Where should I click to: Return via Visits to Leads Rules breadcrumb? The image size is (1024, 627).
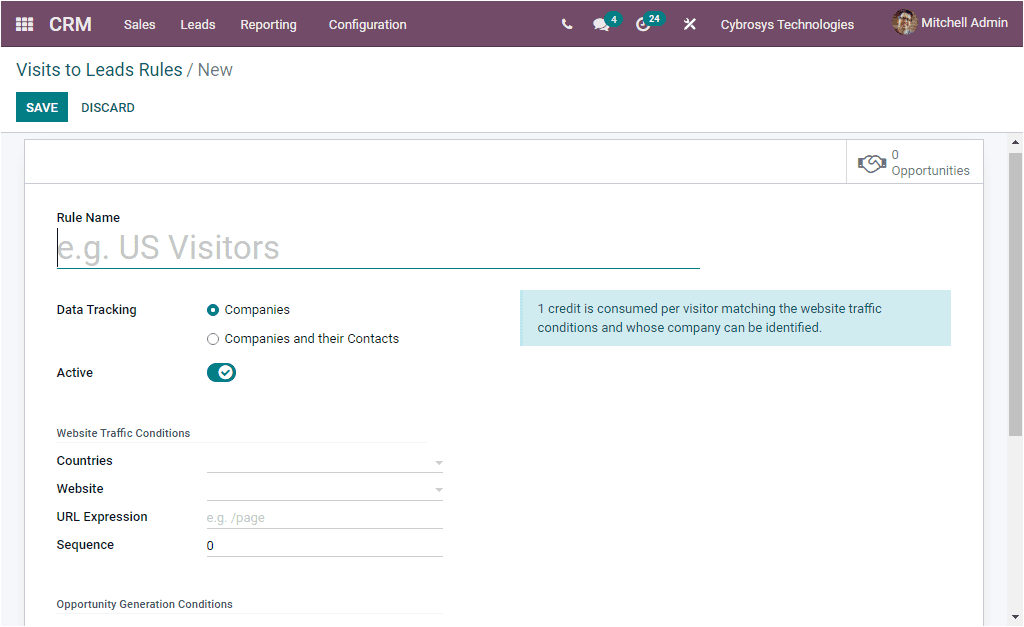[x=98, y=70]
